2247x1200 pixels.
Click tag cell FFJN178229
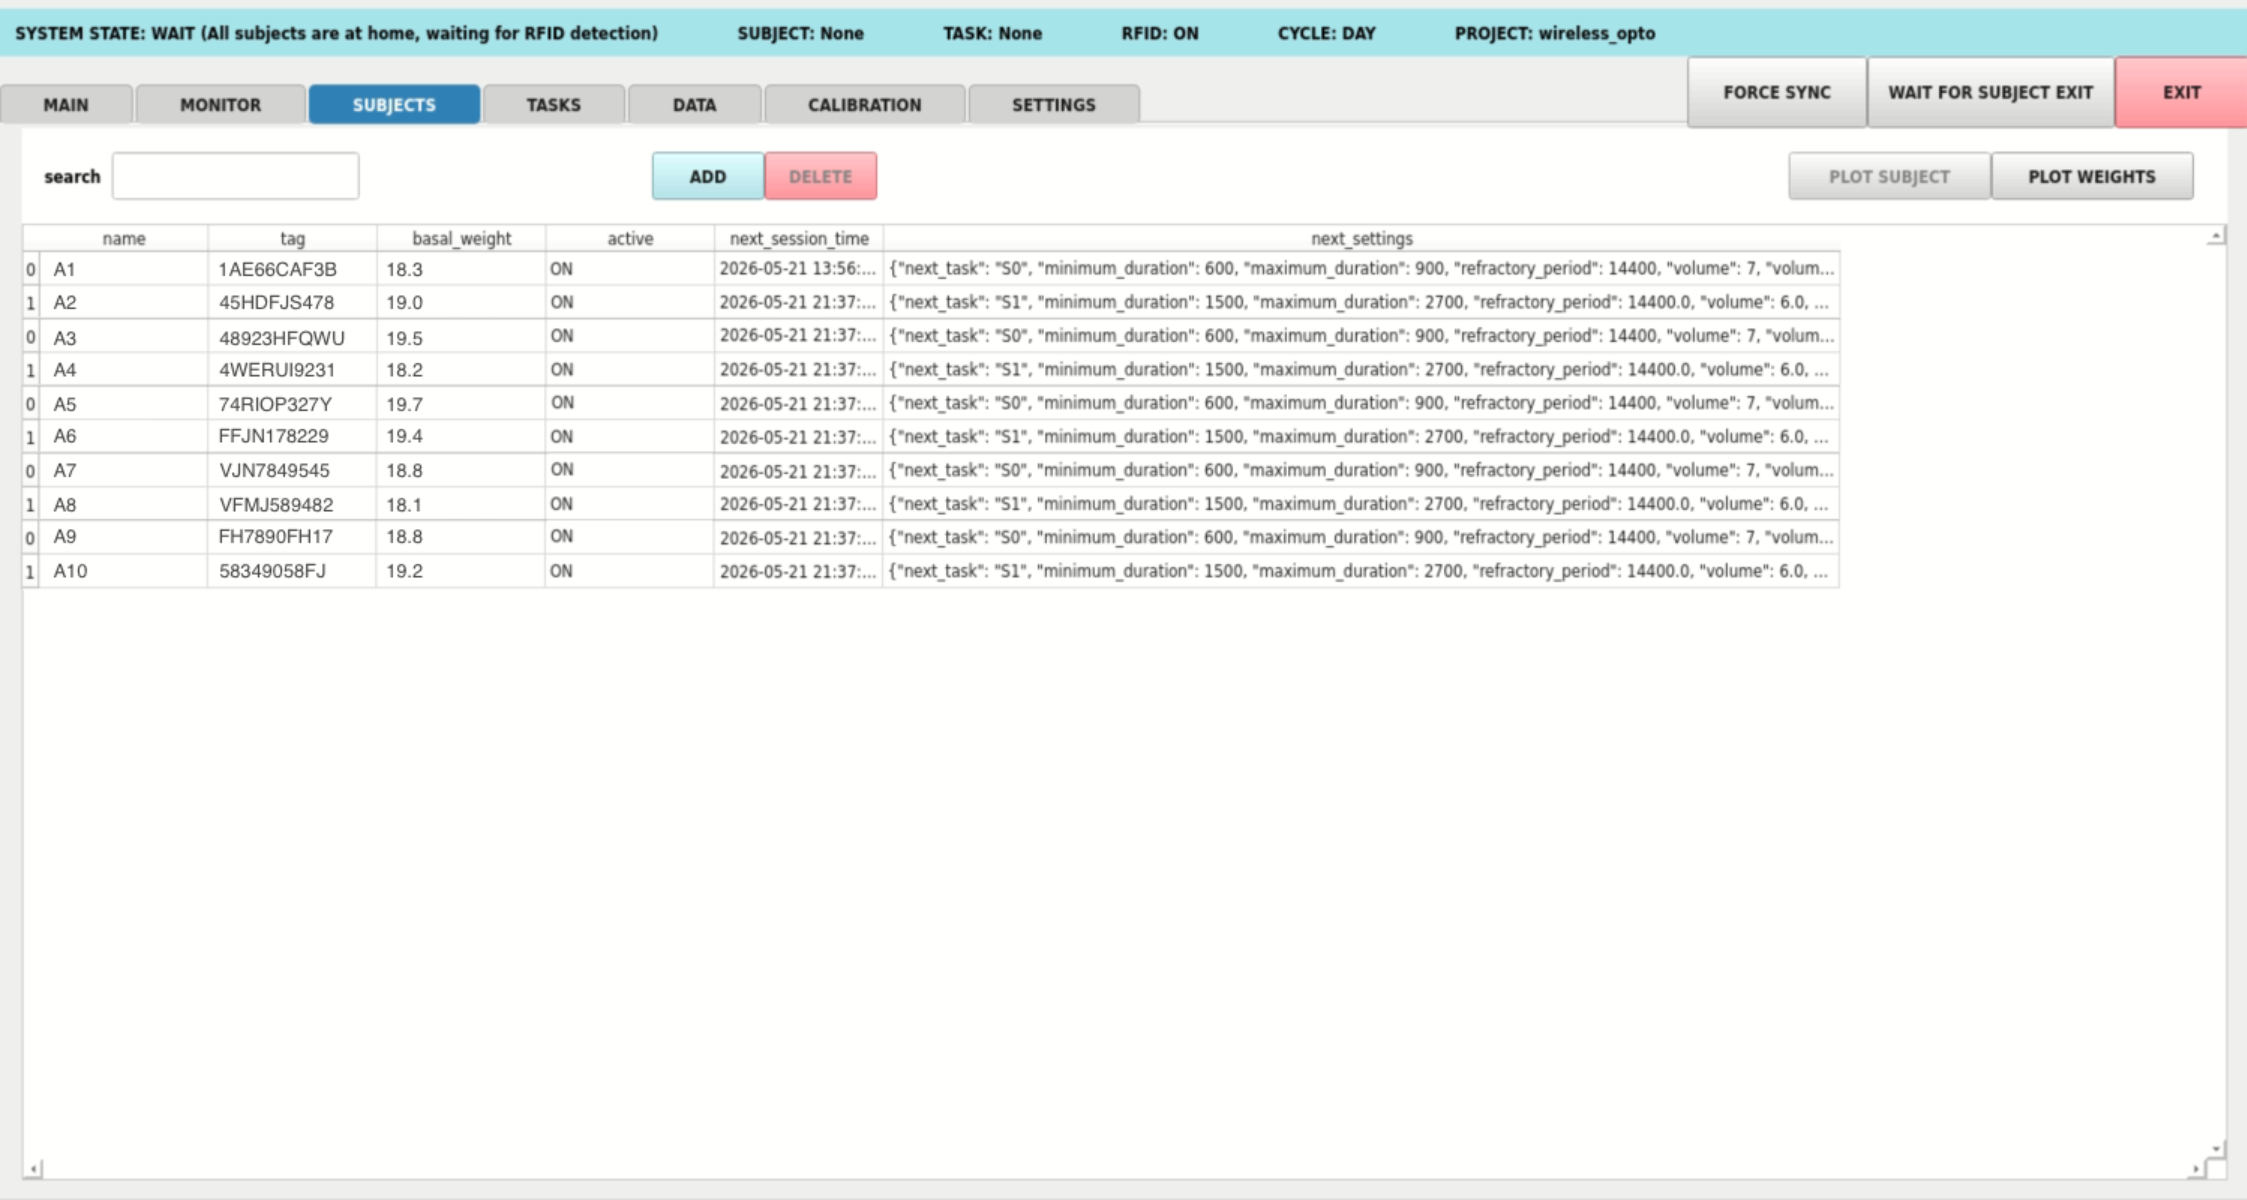point(292,437)
